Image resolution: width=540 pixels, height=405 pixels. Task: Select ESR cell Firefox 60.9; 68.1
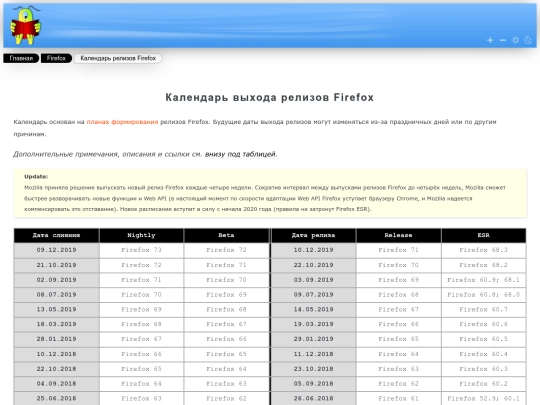(x=484, y=280)
